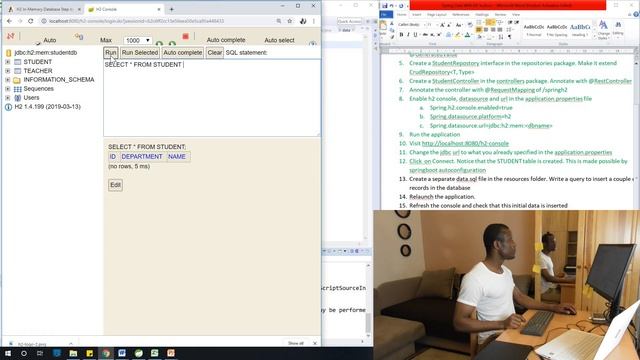Screen dimensions: 640x360
Task: Open the Word View ribbon tab
Action: 516,15
